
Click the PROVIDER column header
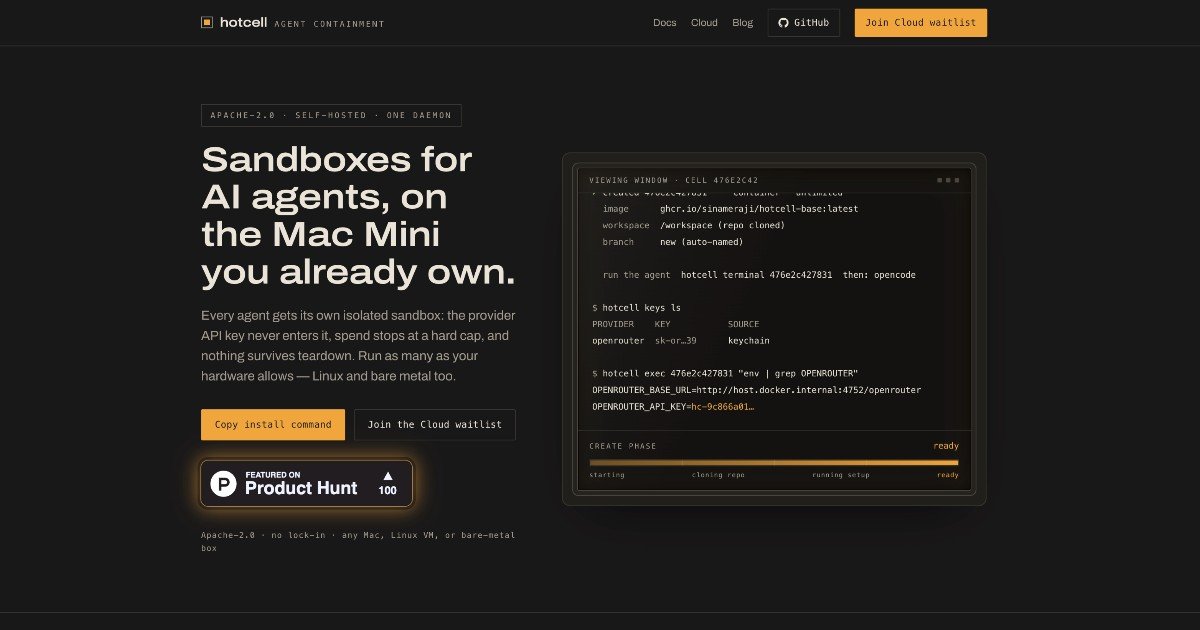614,324
